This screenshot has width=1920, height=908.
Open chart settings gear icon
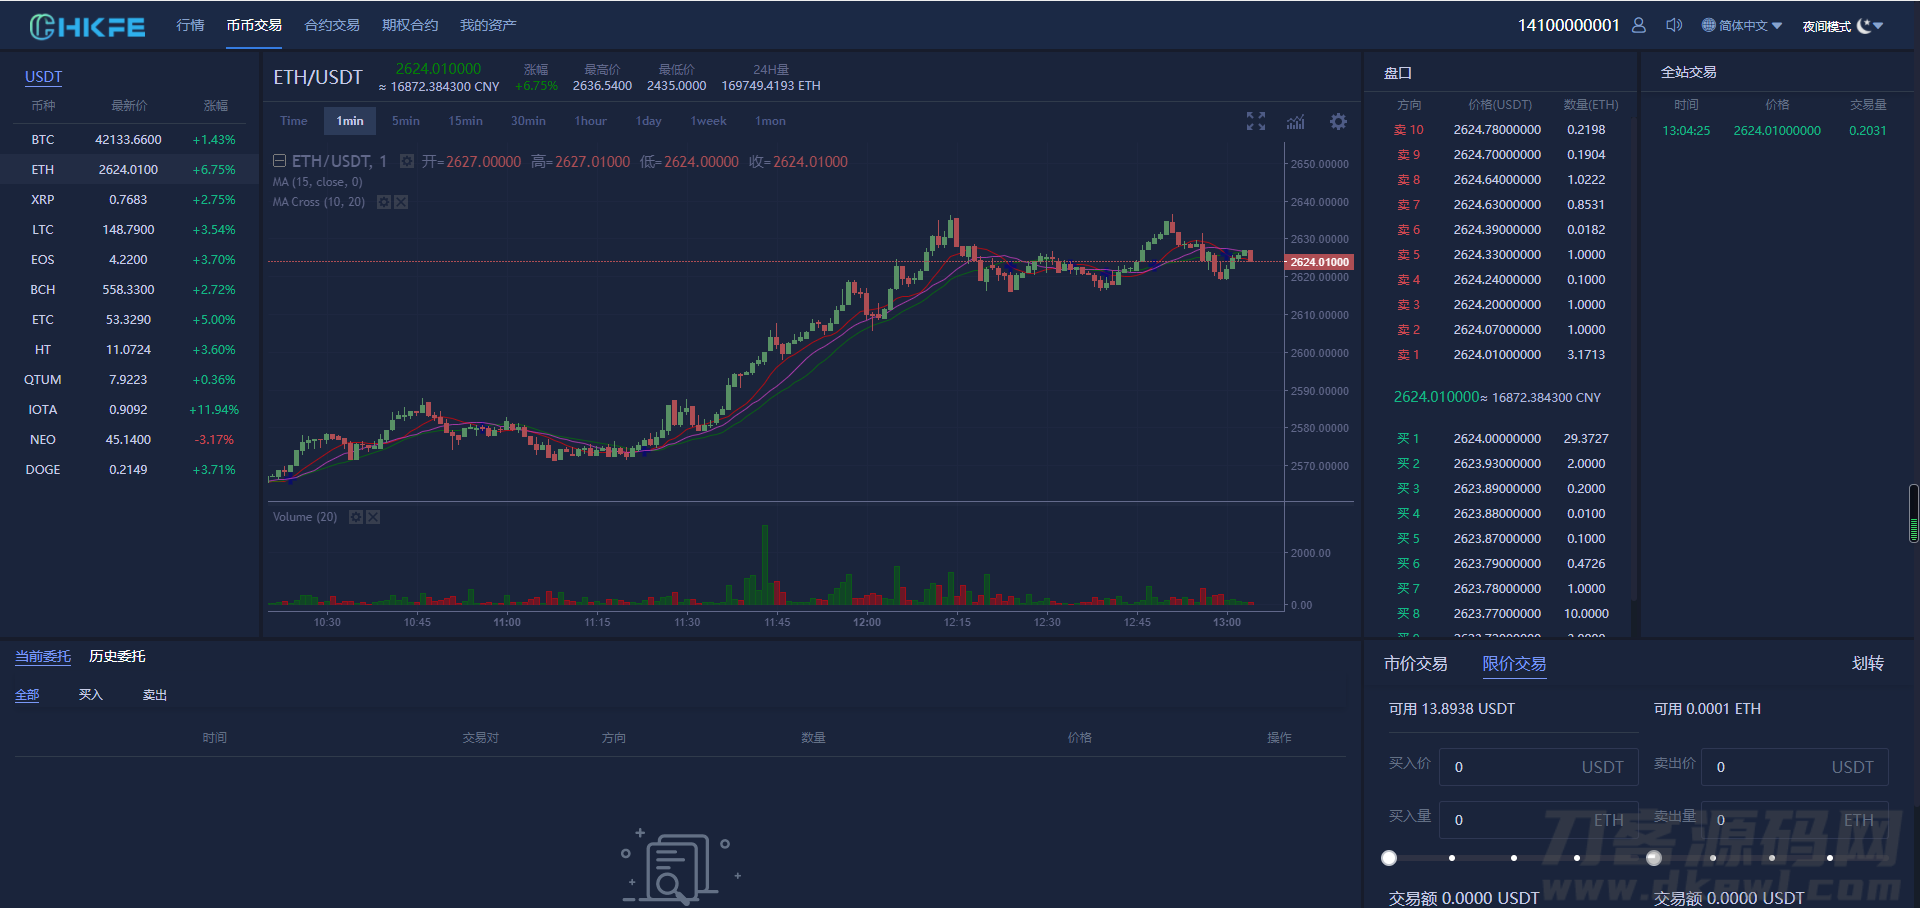(1338, 121)
